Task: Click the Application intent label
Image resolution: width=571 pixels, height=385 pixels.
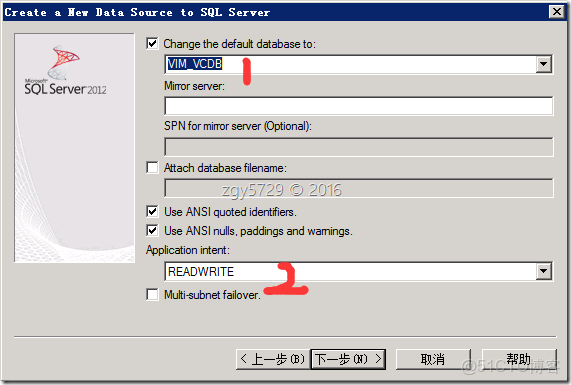Action: coord(188,250)
